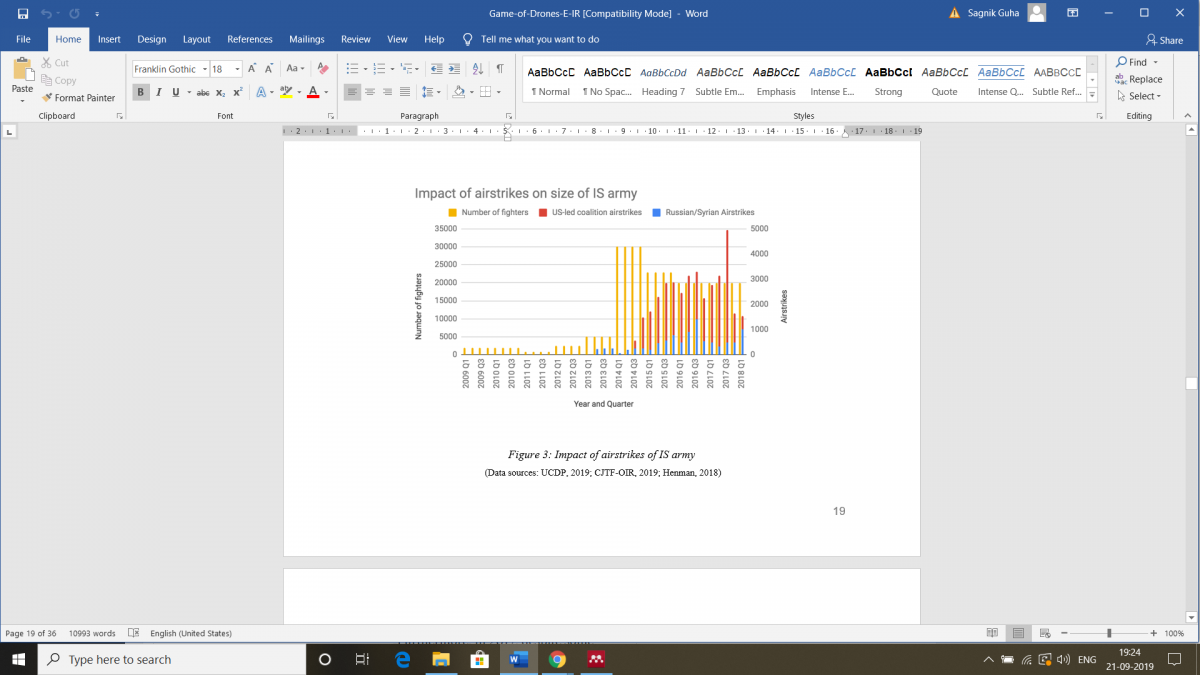Switch to Web Layout view in status bar

coord(1045,633)
